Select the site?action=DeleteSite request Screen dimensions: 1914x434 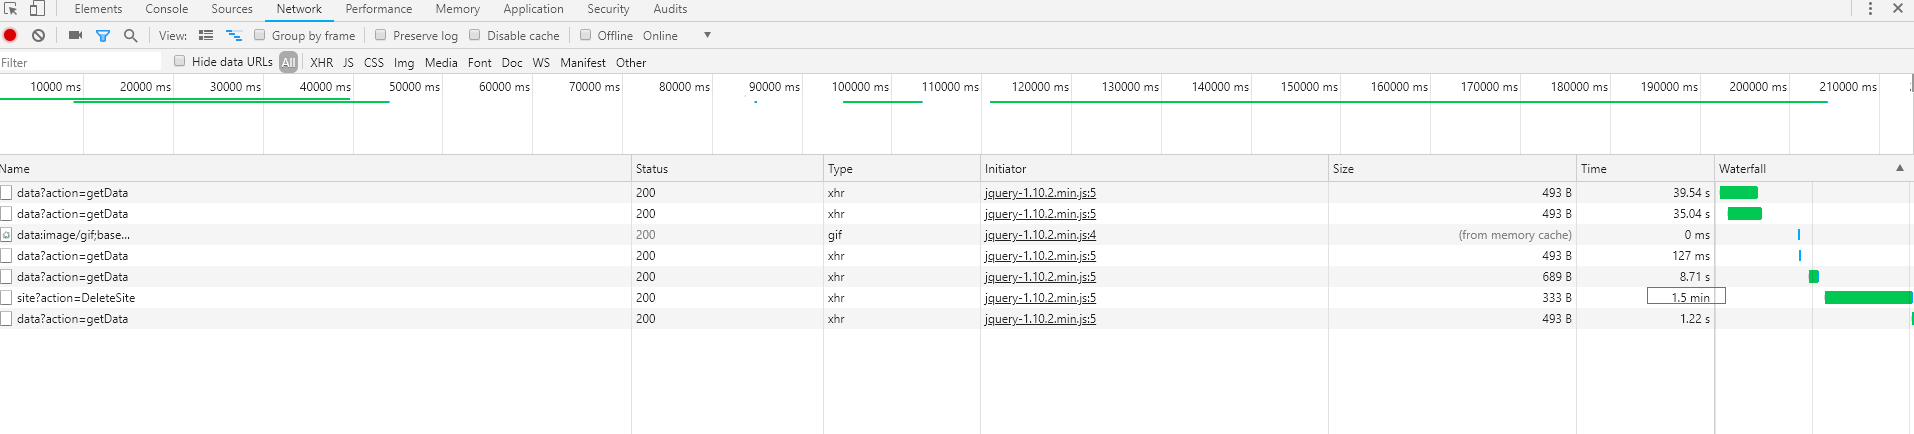[x=76, y=298]
